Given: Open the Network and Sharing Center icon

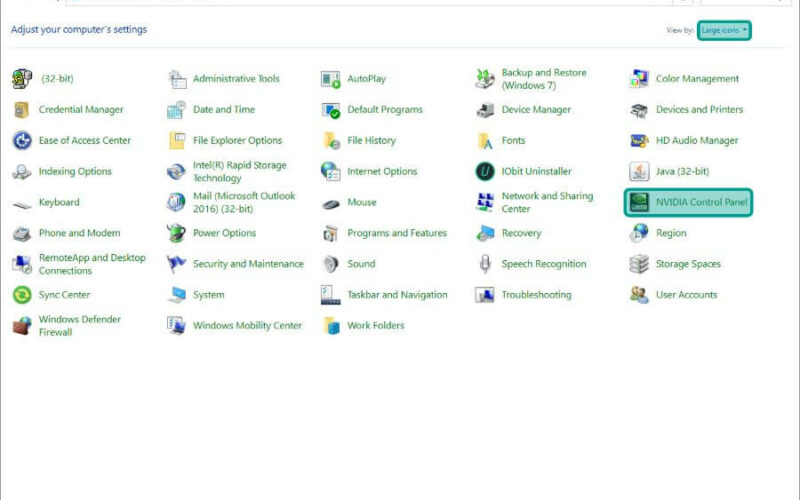Looking at the screenshot, I should click(485, 202).
